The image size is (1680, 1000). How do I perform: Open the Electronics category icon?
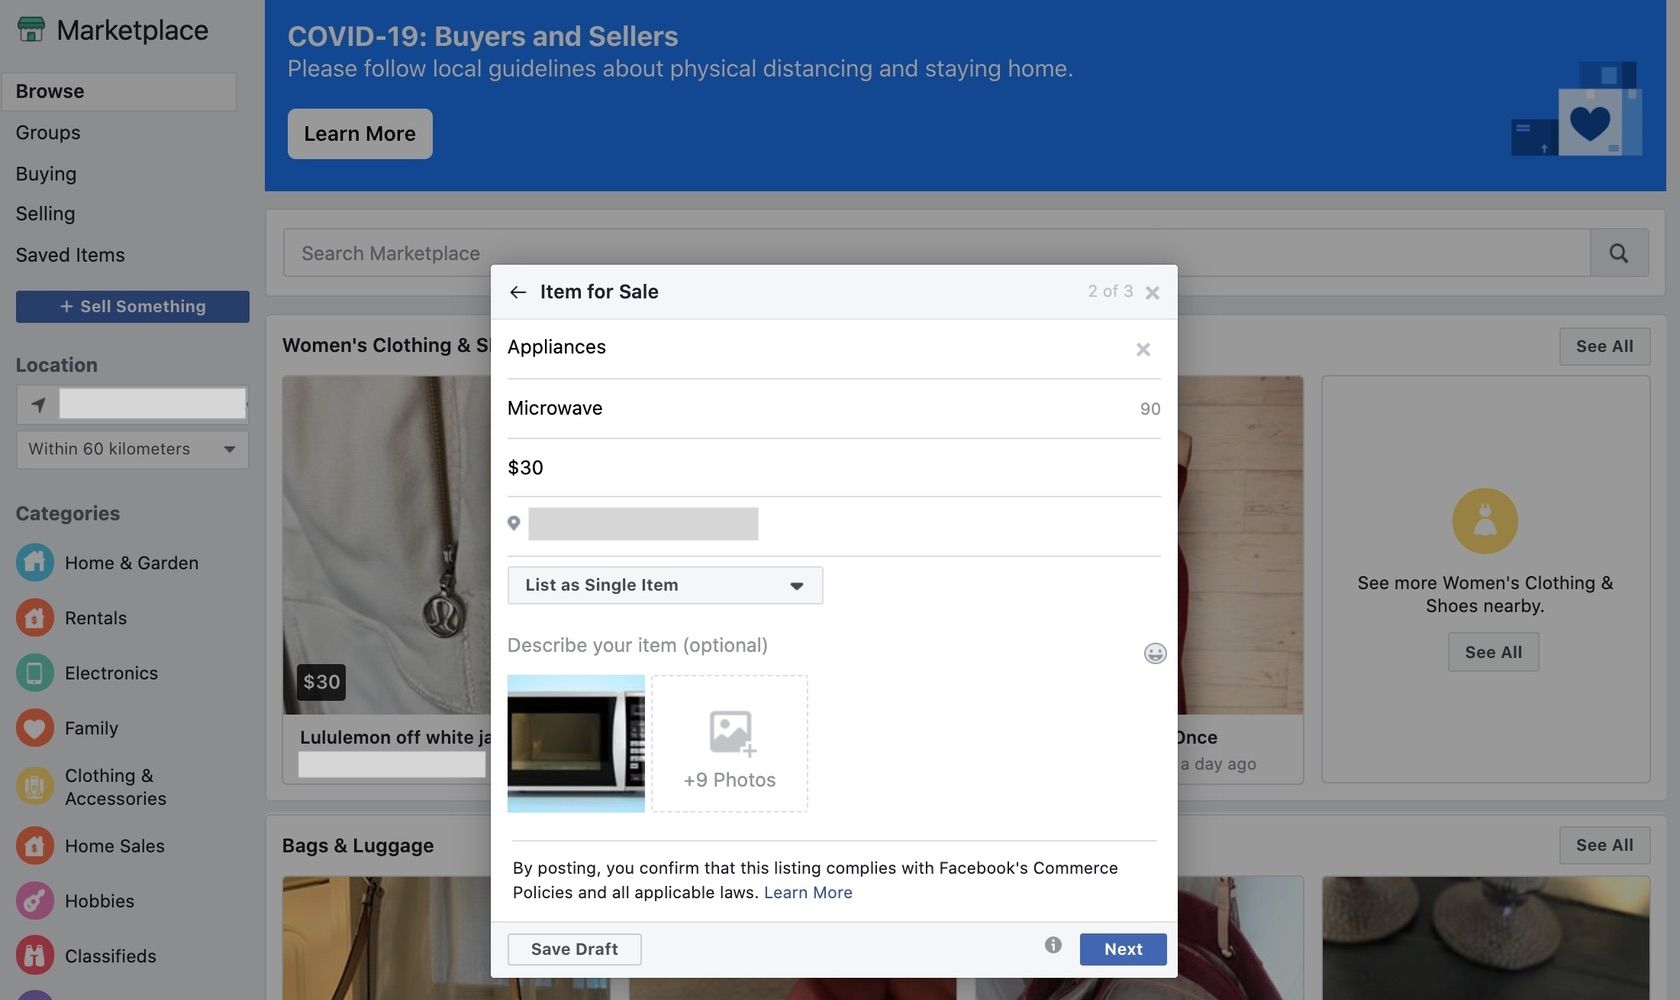[34, 673]
